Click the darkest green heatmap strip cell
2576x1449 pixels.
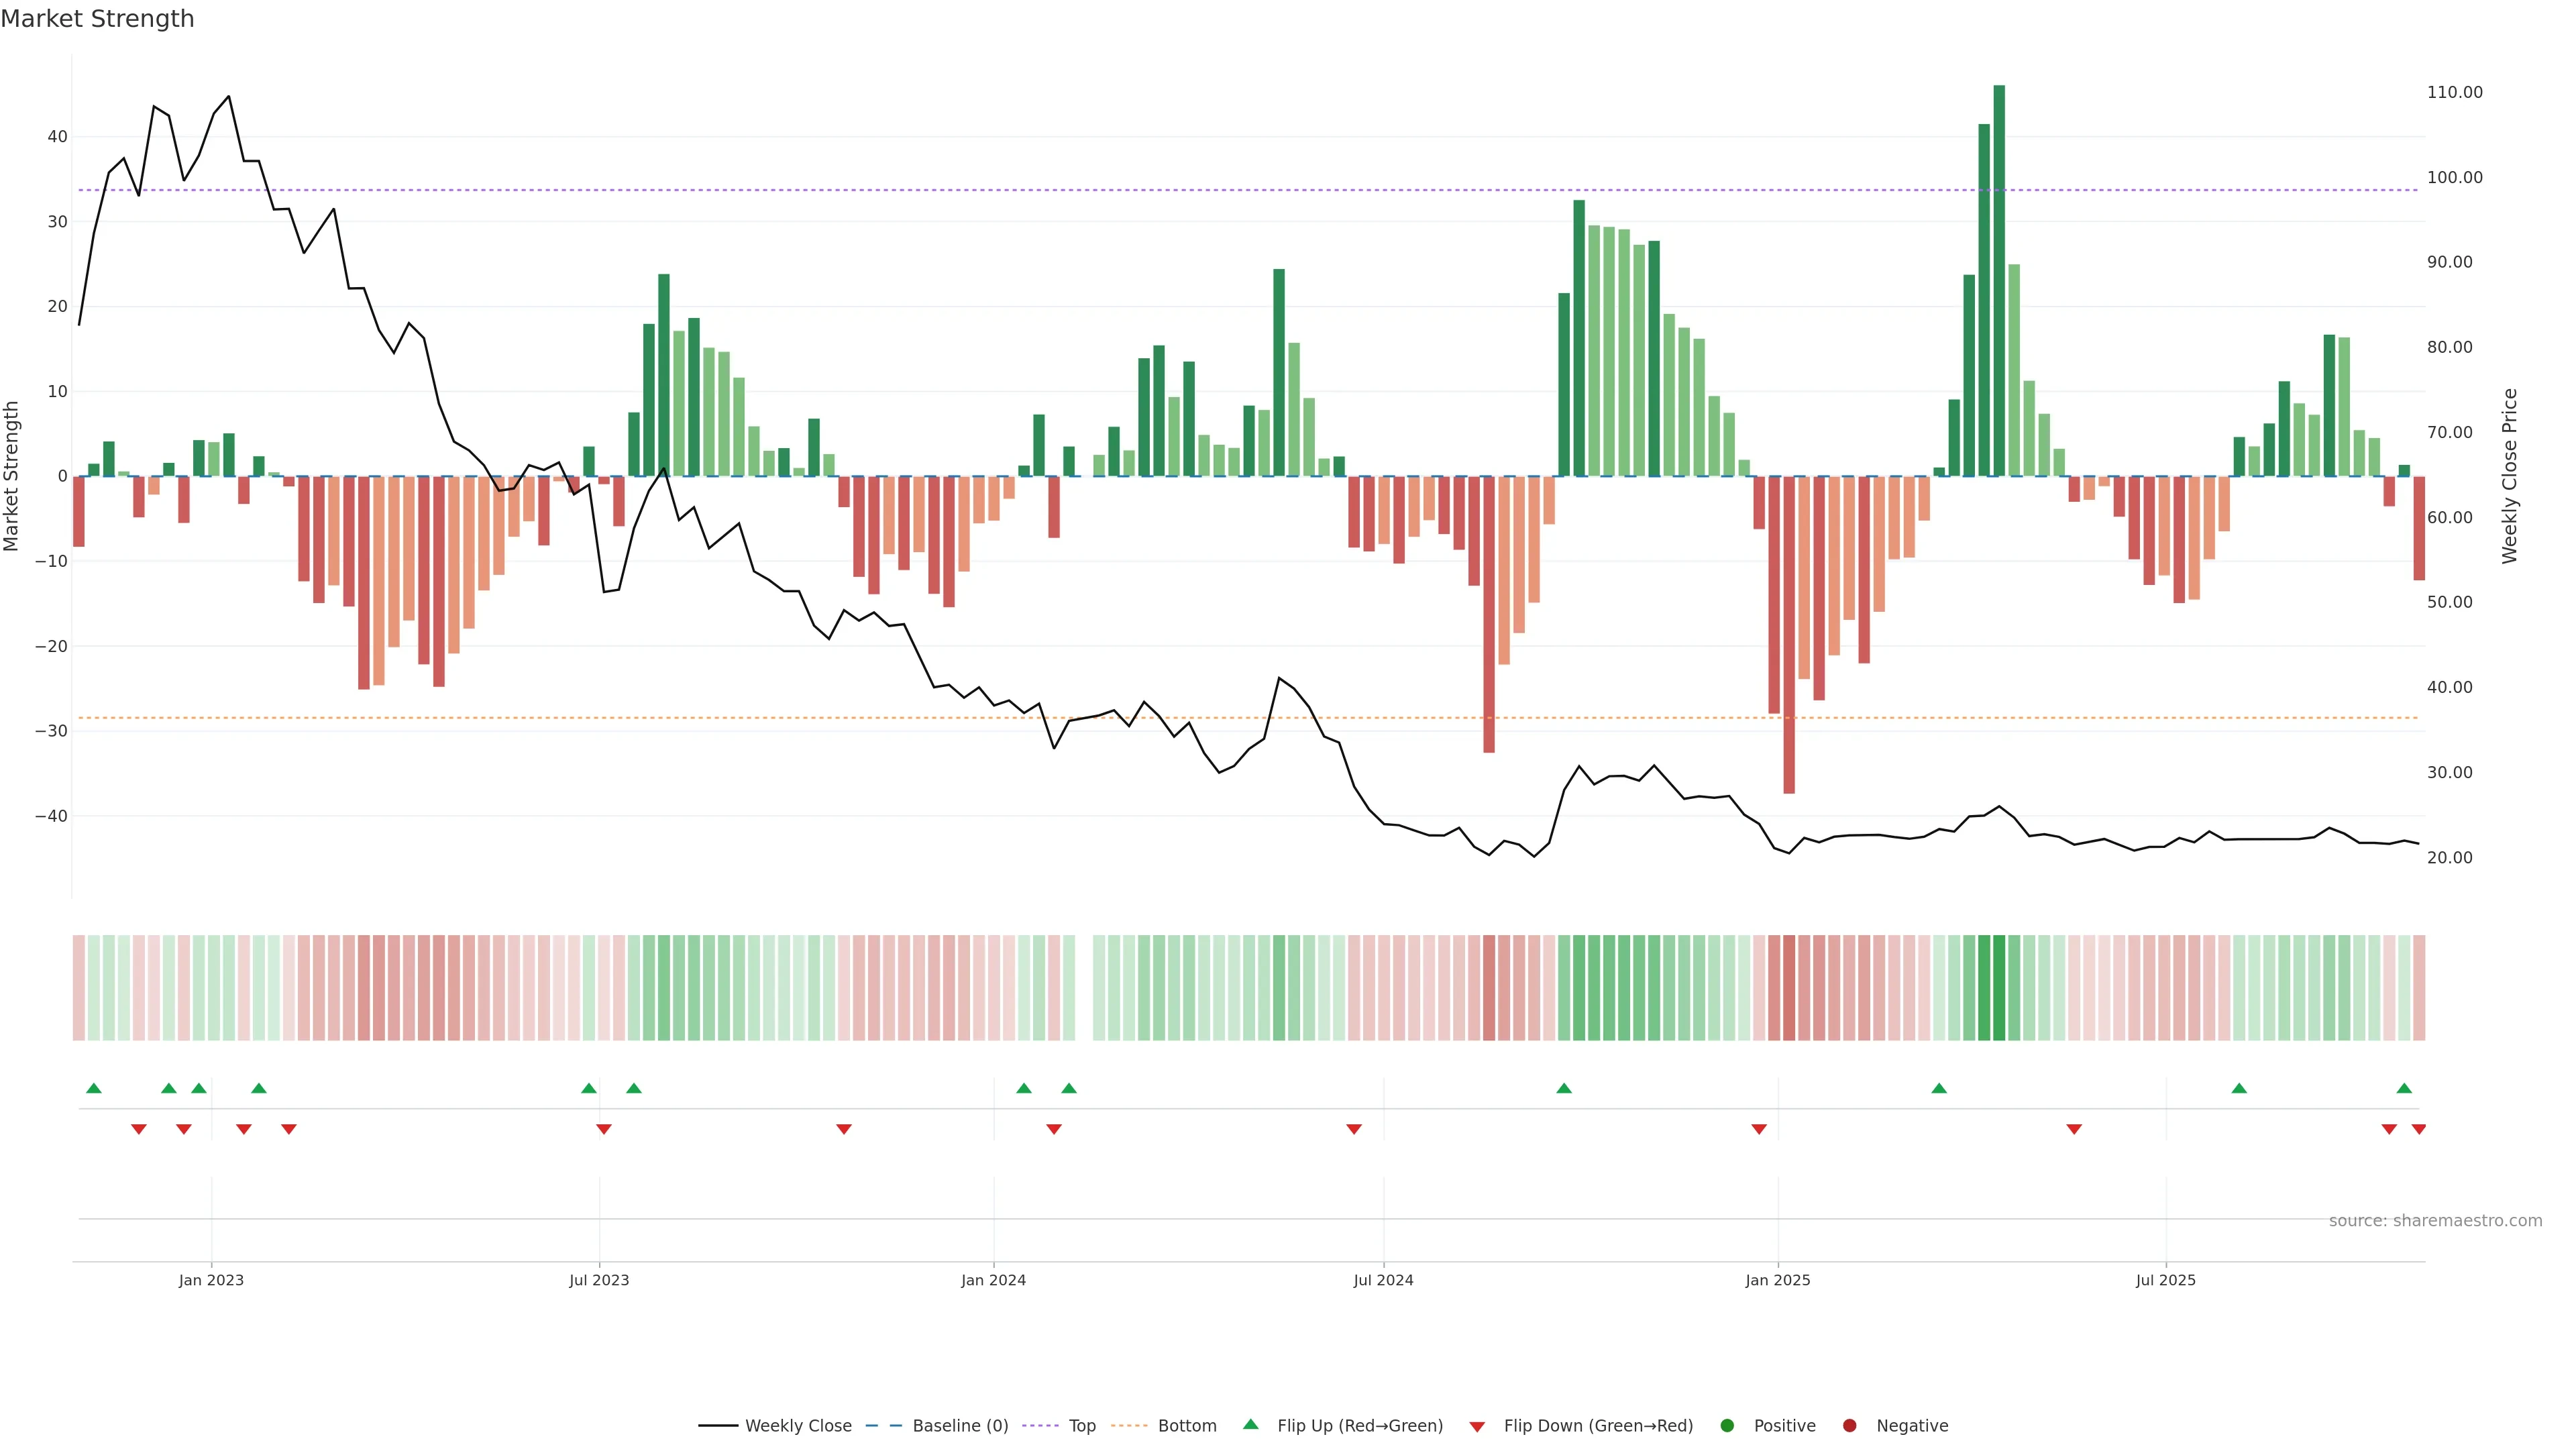pos(1999,987)
